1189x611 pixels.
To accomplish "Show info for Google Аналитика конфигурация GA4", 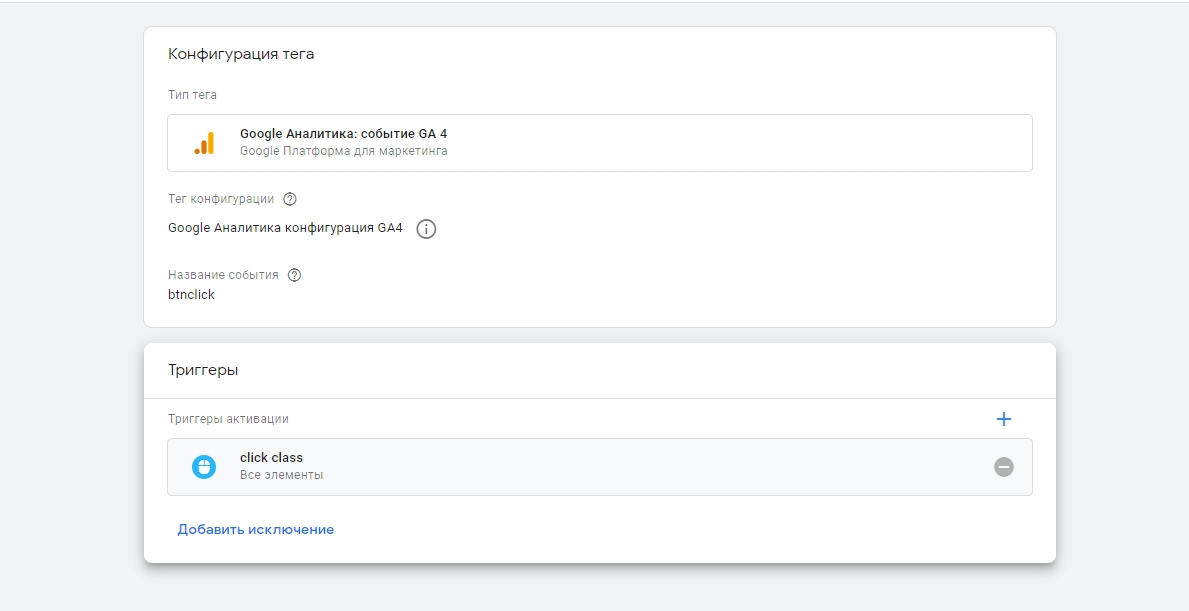I will (426, 229).
